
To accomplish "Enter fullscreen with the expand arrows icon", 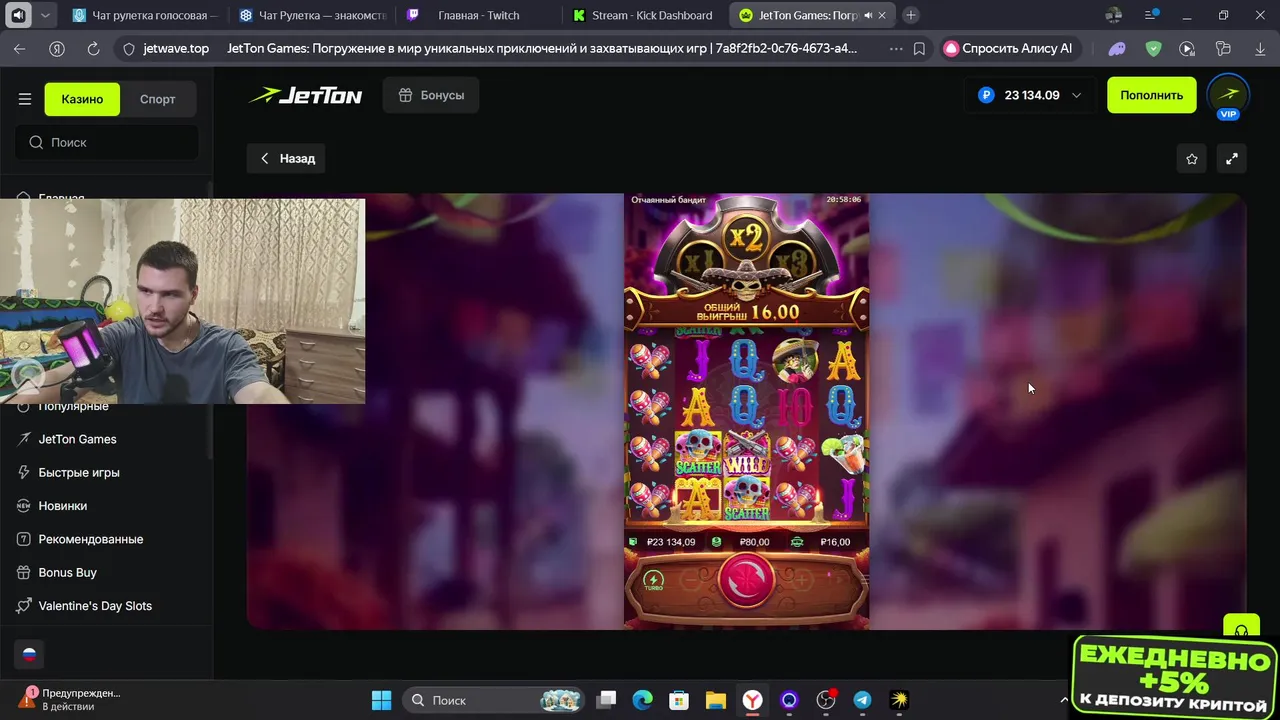I will 1232,158.
